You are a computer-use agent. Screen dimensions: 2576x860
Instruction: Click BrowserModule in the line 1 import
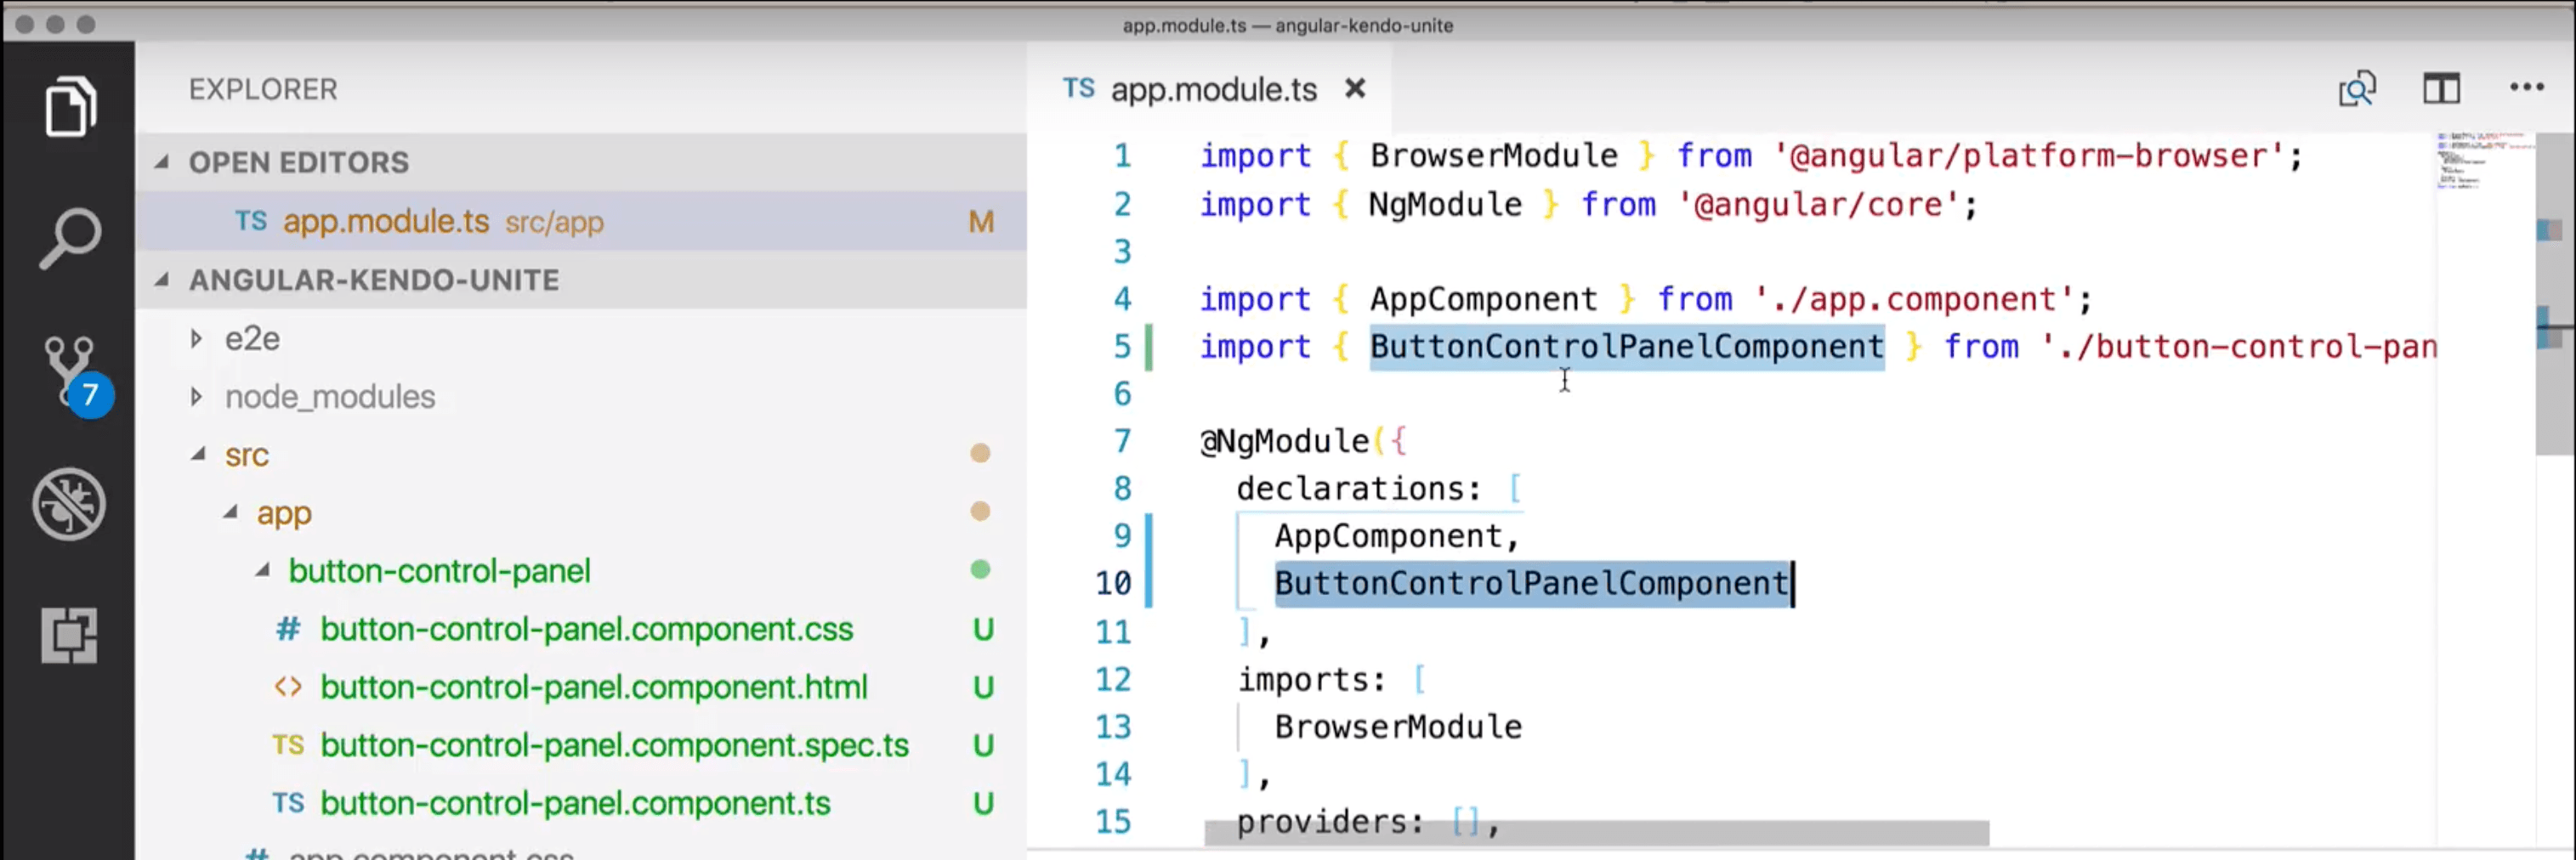(1493, 156)
